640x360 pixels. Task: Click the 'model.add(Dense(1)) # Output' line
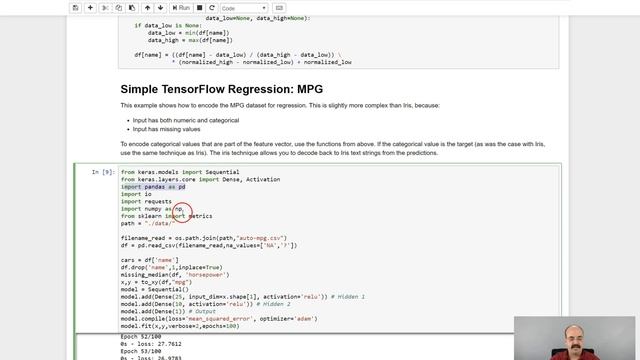(x=168, y=311)
